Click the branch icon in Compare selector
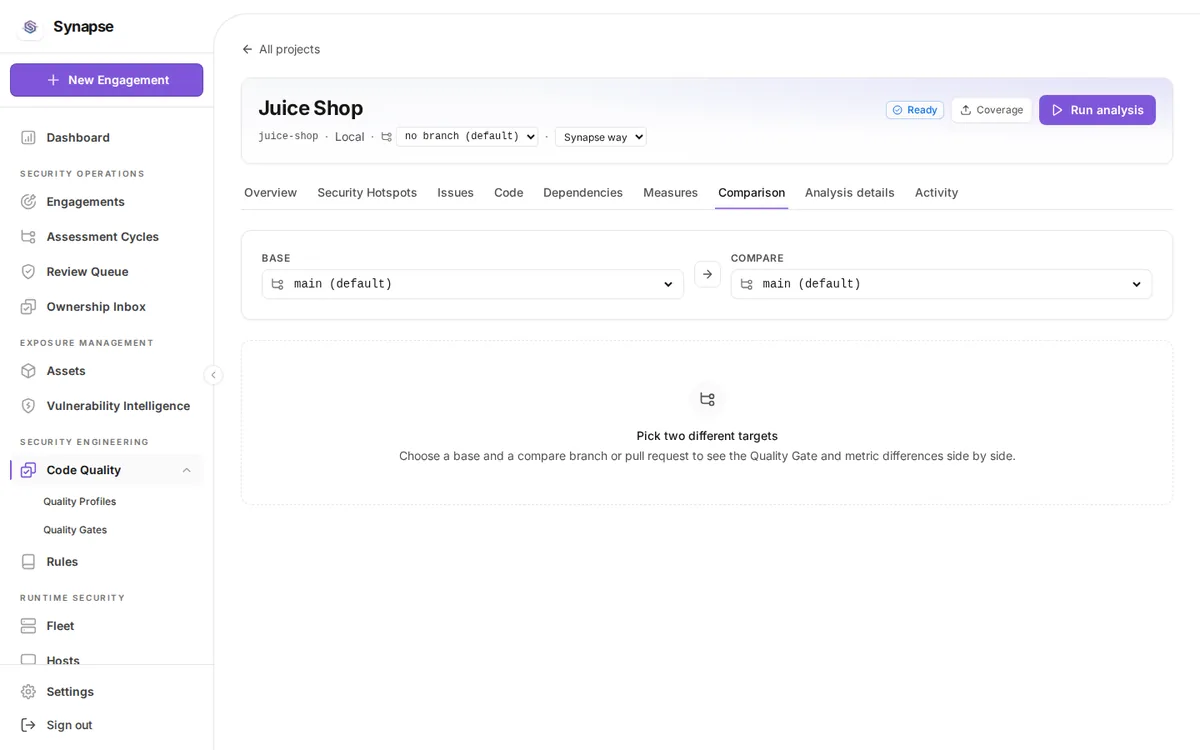The width and height of the screenshot is (1200, 750). click(747, 284)
